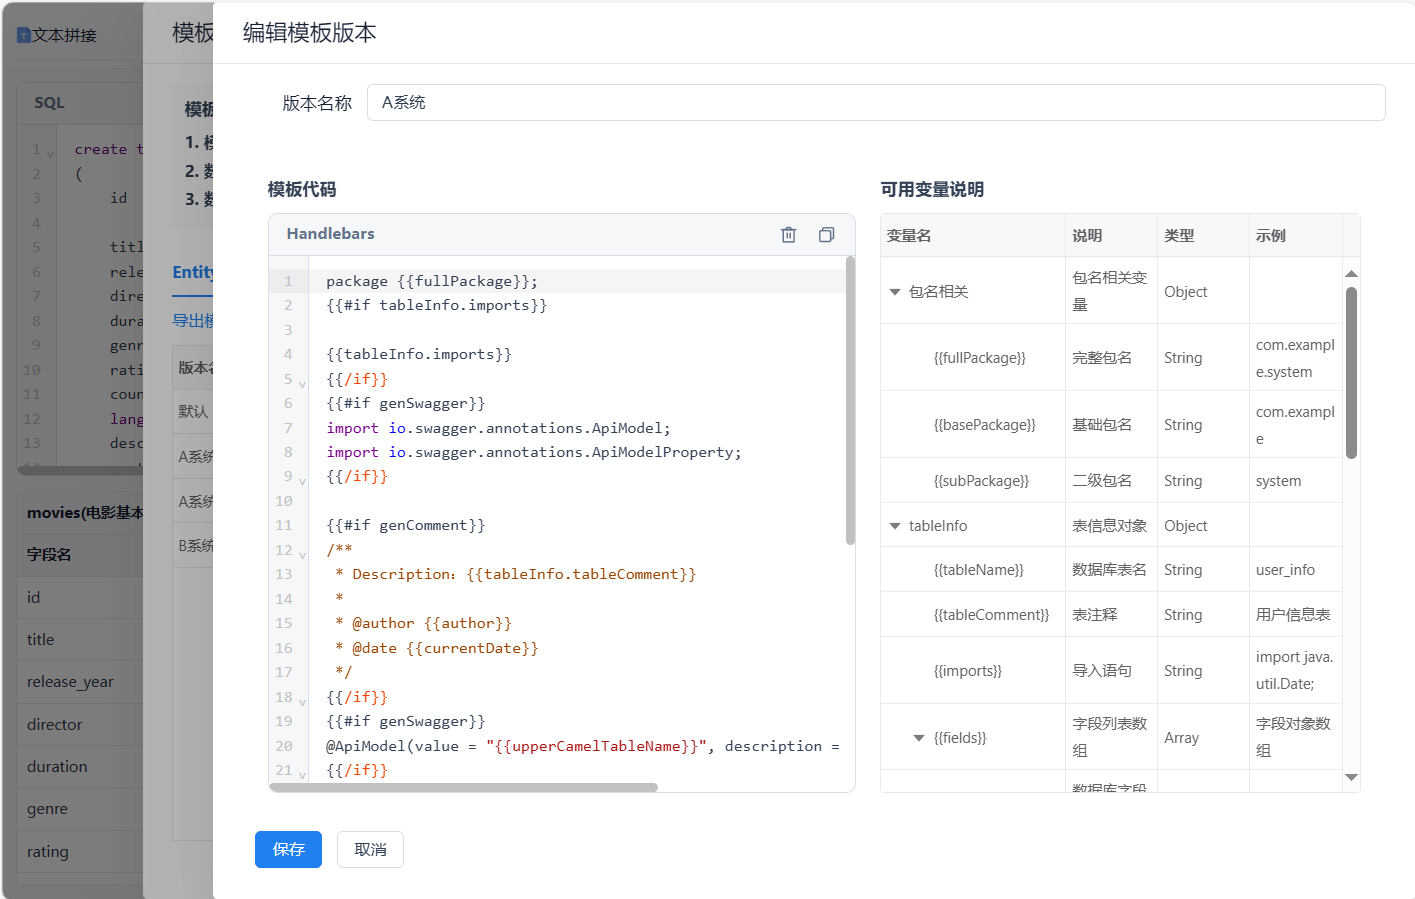Click the variable table scroll-up arrow

tap(1351, 273)
